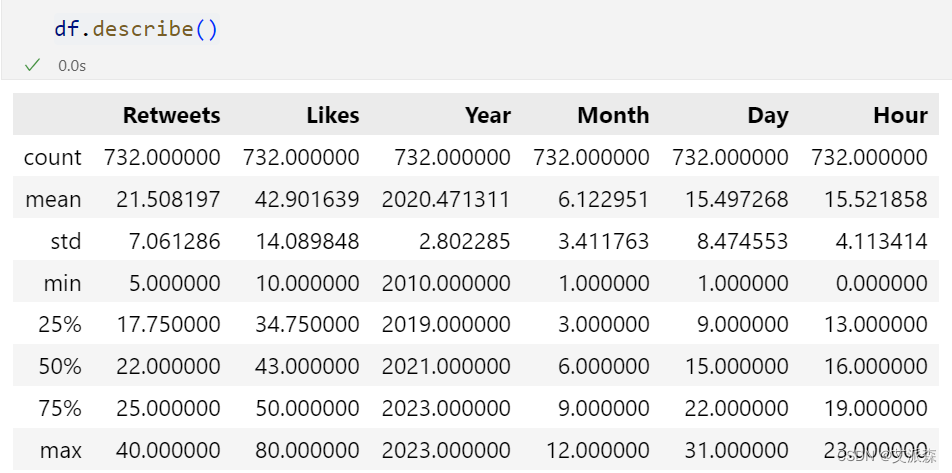Image resolution: width=952 pixels, height=473 pixels.
Task: Click the green execution success checkmark
Action: coord(32,65)
